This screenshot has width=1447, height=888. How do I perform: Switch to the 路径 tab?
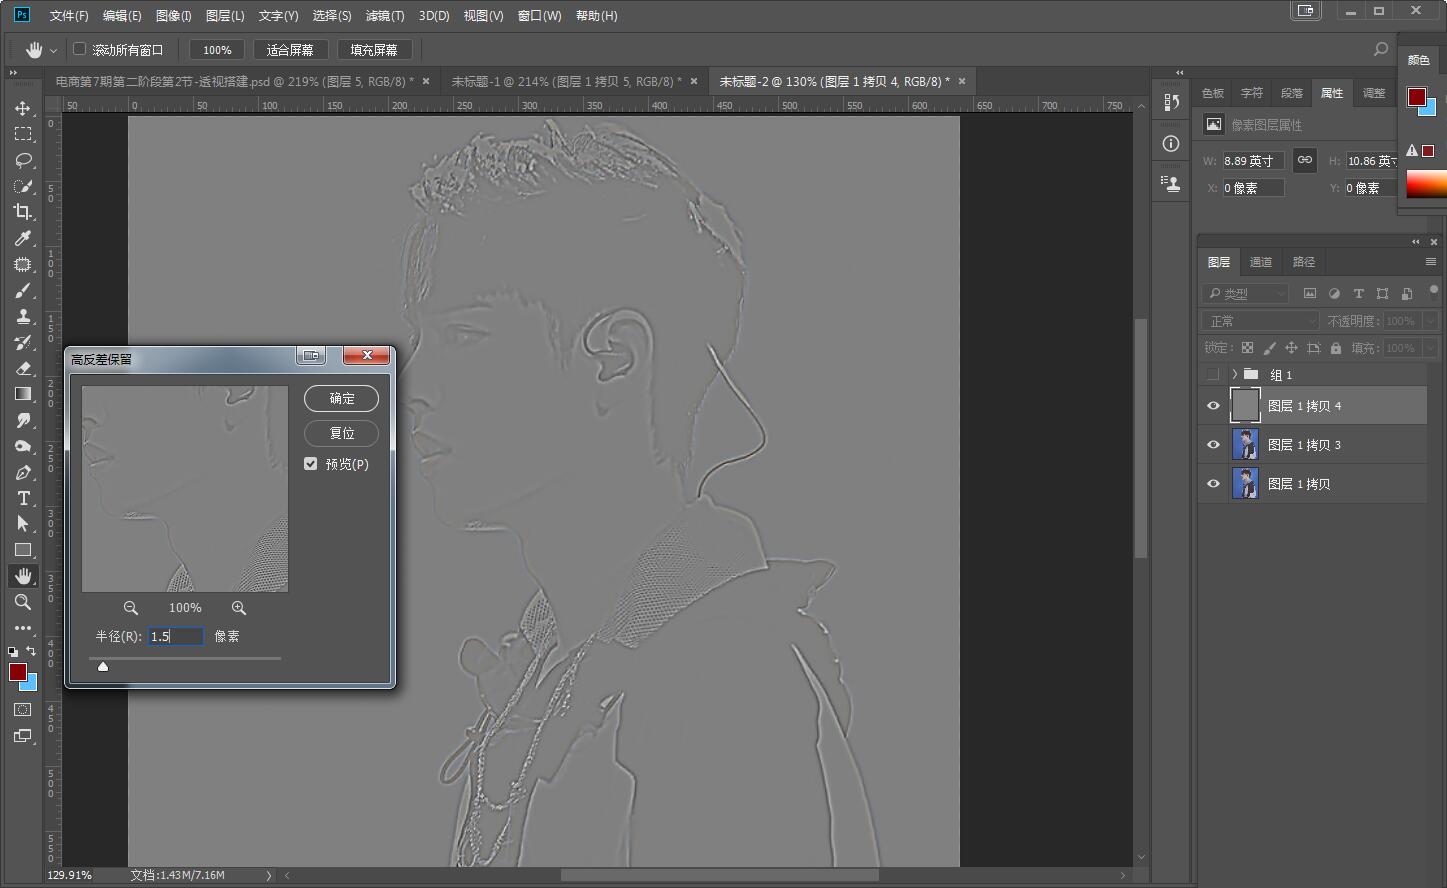point(1304,262)
